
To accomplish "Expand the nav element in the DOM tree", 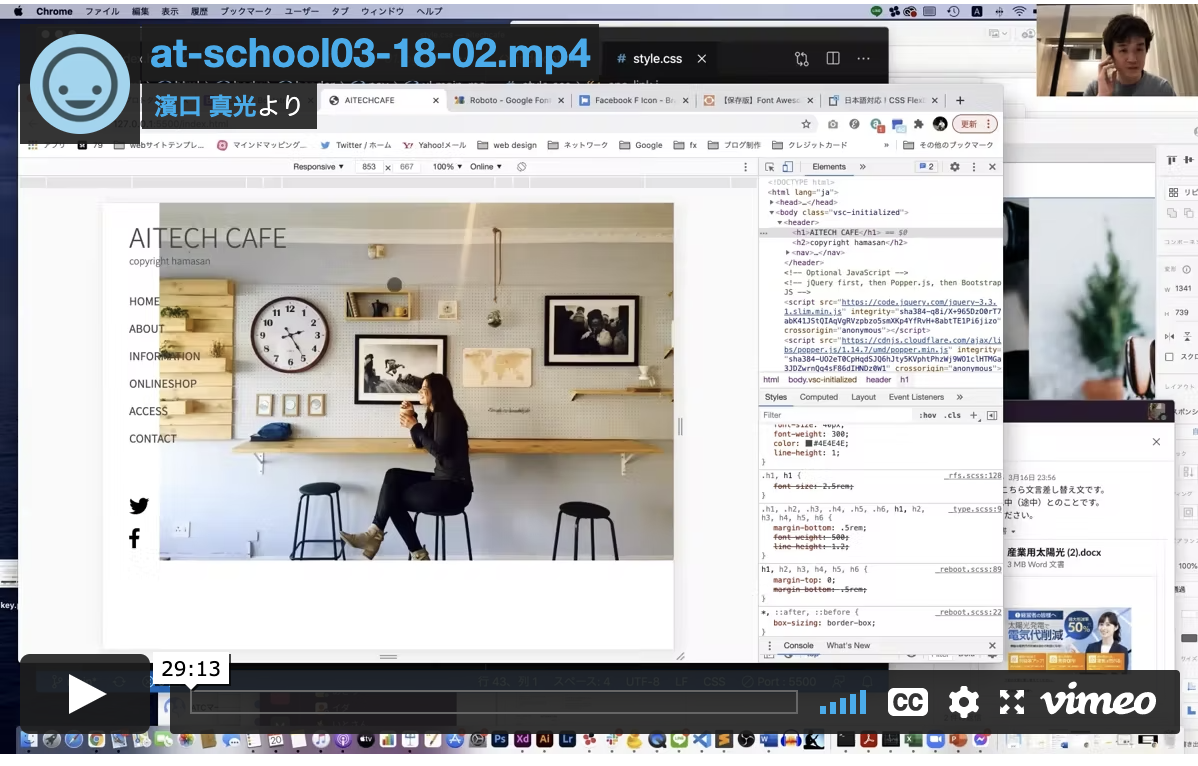I will (x=788, y=253).
